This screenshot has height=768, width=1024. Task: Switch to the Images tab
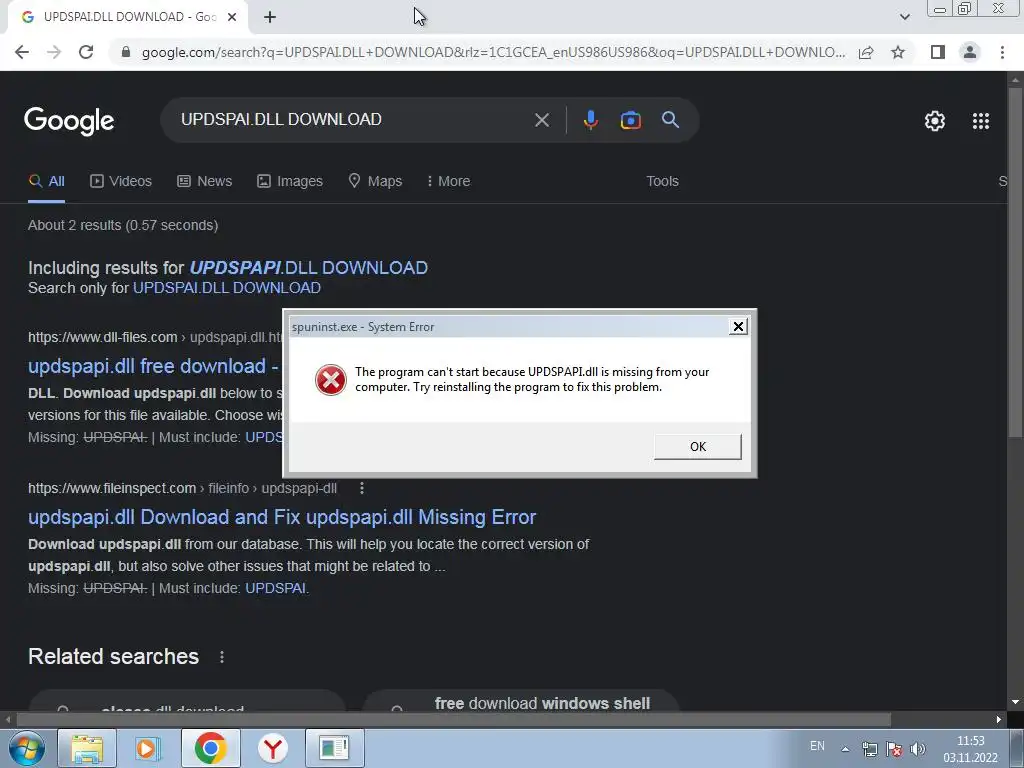pos(290,182)
